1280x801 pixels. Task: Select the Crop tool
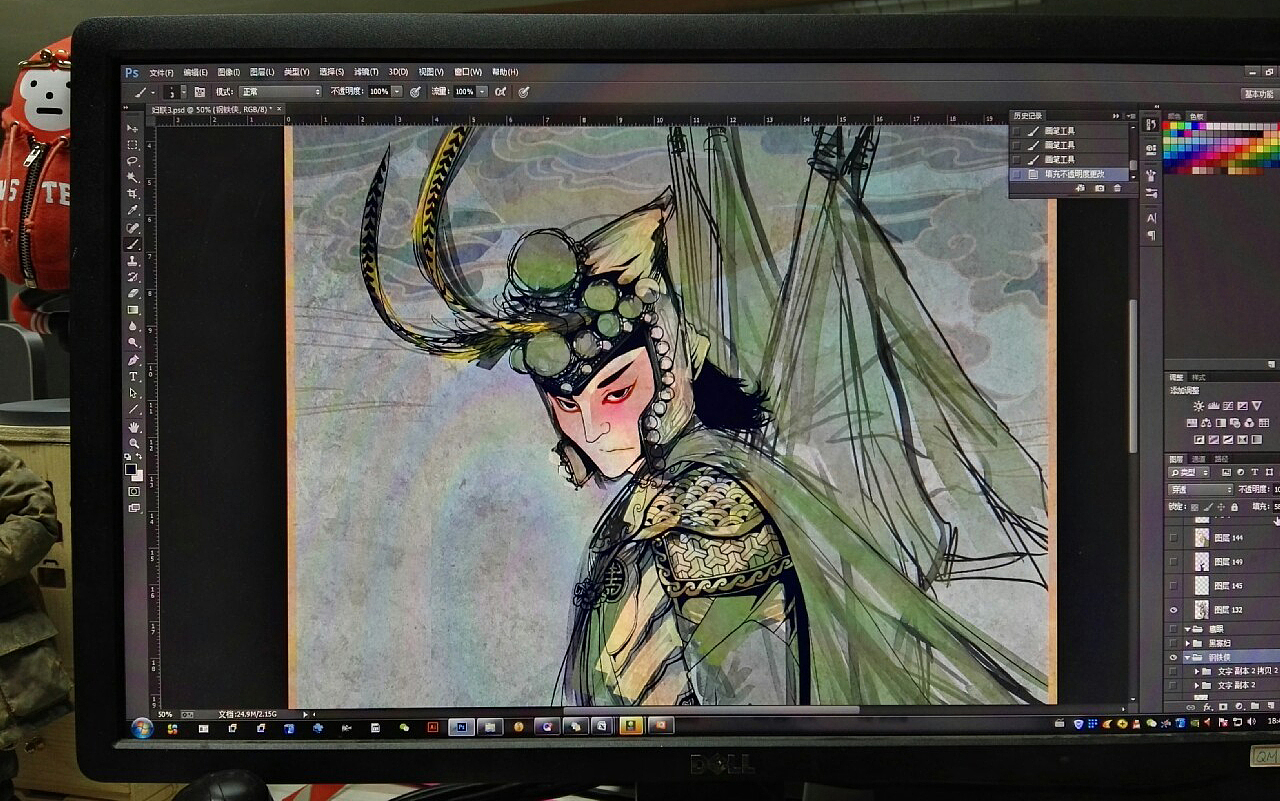tap(132, 193)
